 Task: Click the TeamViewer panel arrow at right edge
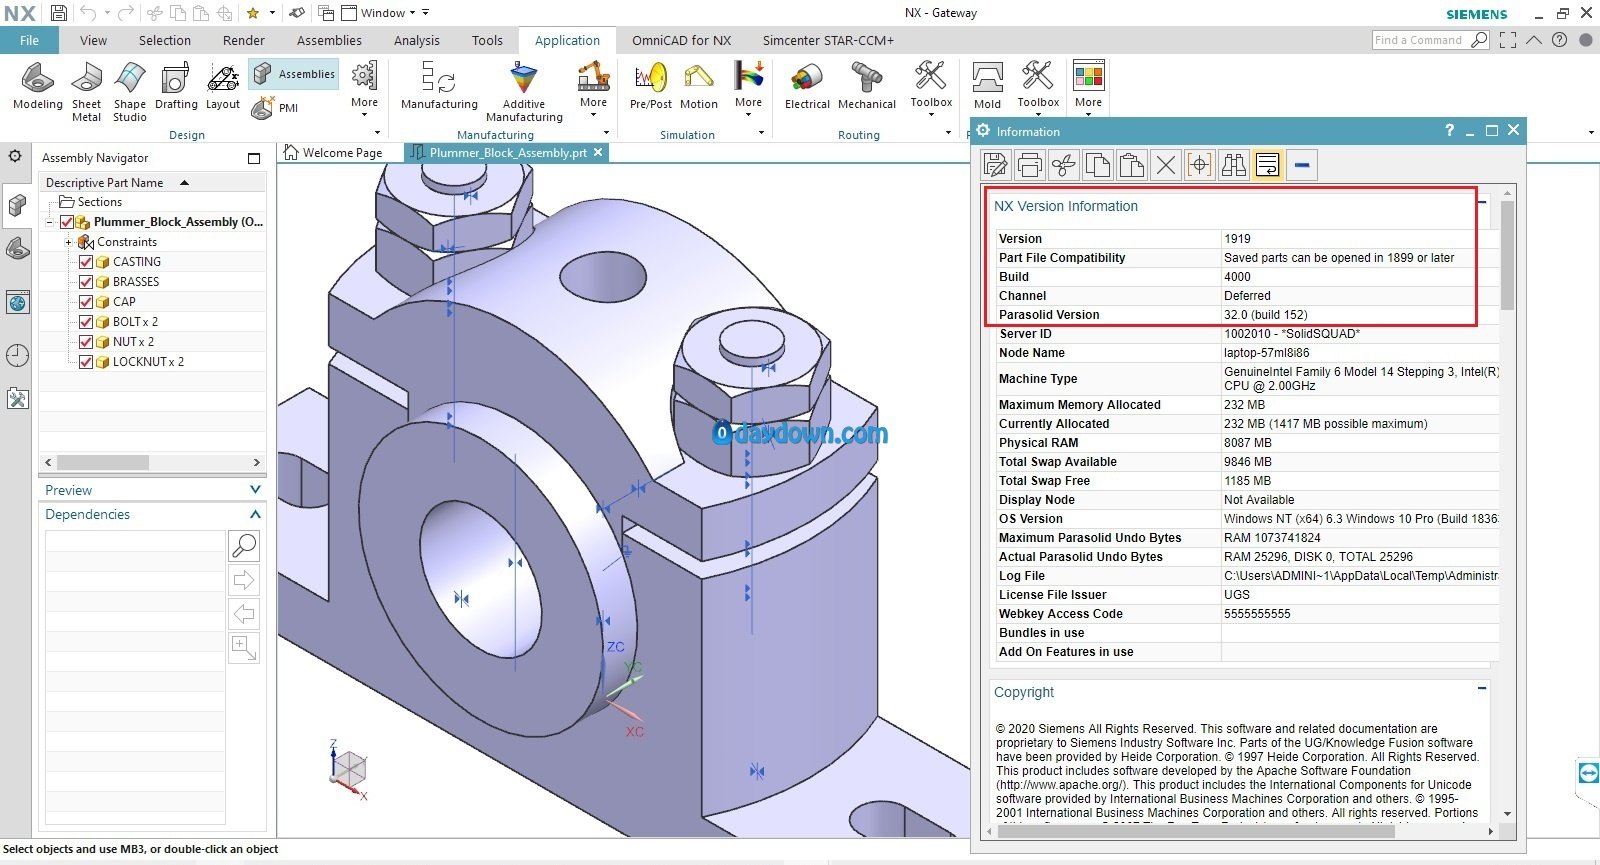coord(1588,773)
